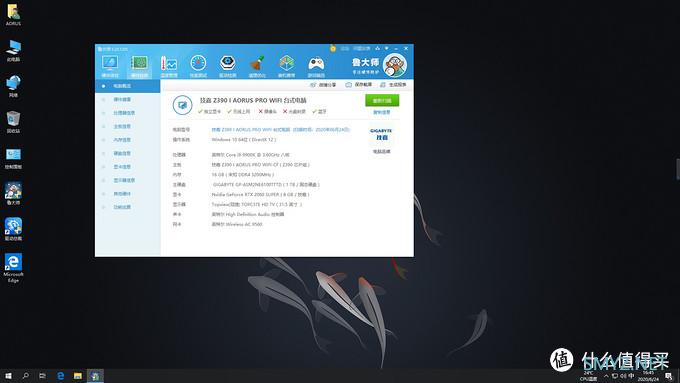Open the Microsoft Edge desktop shortcut
Screen dimensions: 680x383
pyautogui.click(x=13, y=268)
